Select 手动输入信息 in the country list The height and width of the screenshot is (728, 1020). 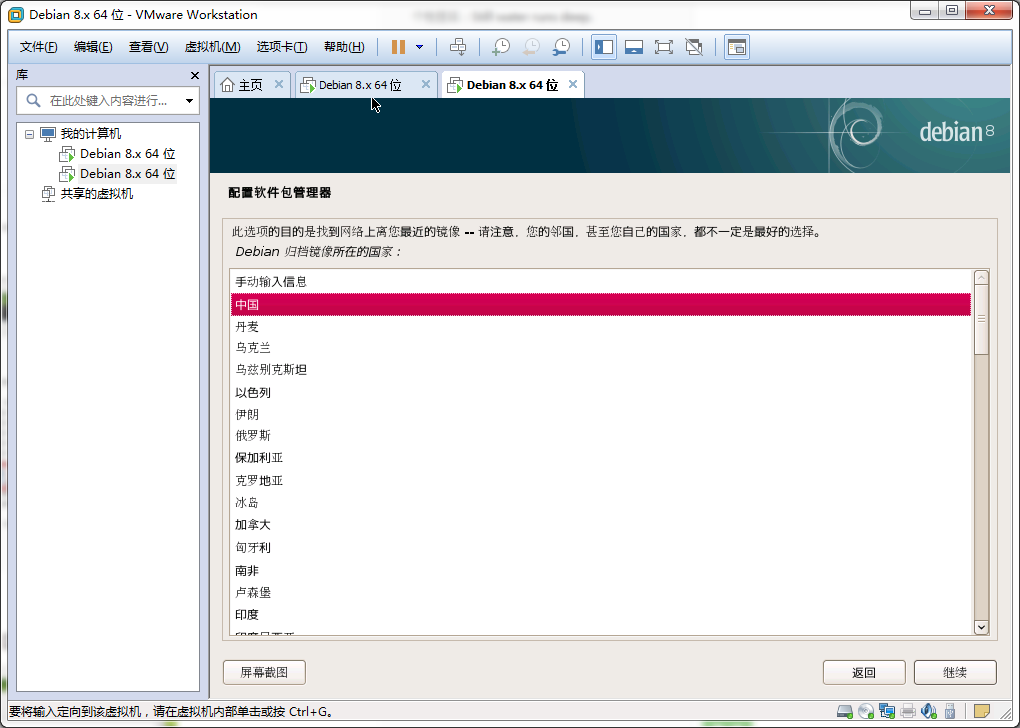pyautogui.click(x=600, y=282)
